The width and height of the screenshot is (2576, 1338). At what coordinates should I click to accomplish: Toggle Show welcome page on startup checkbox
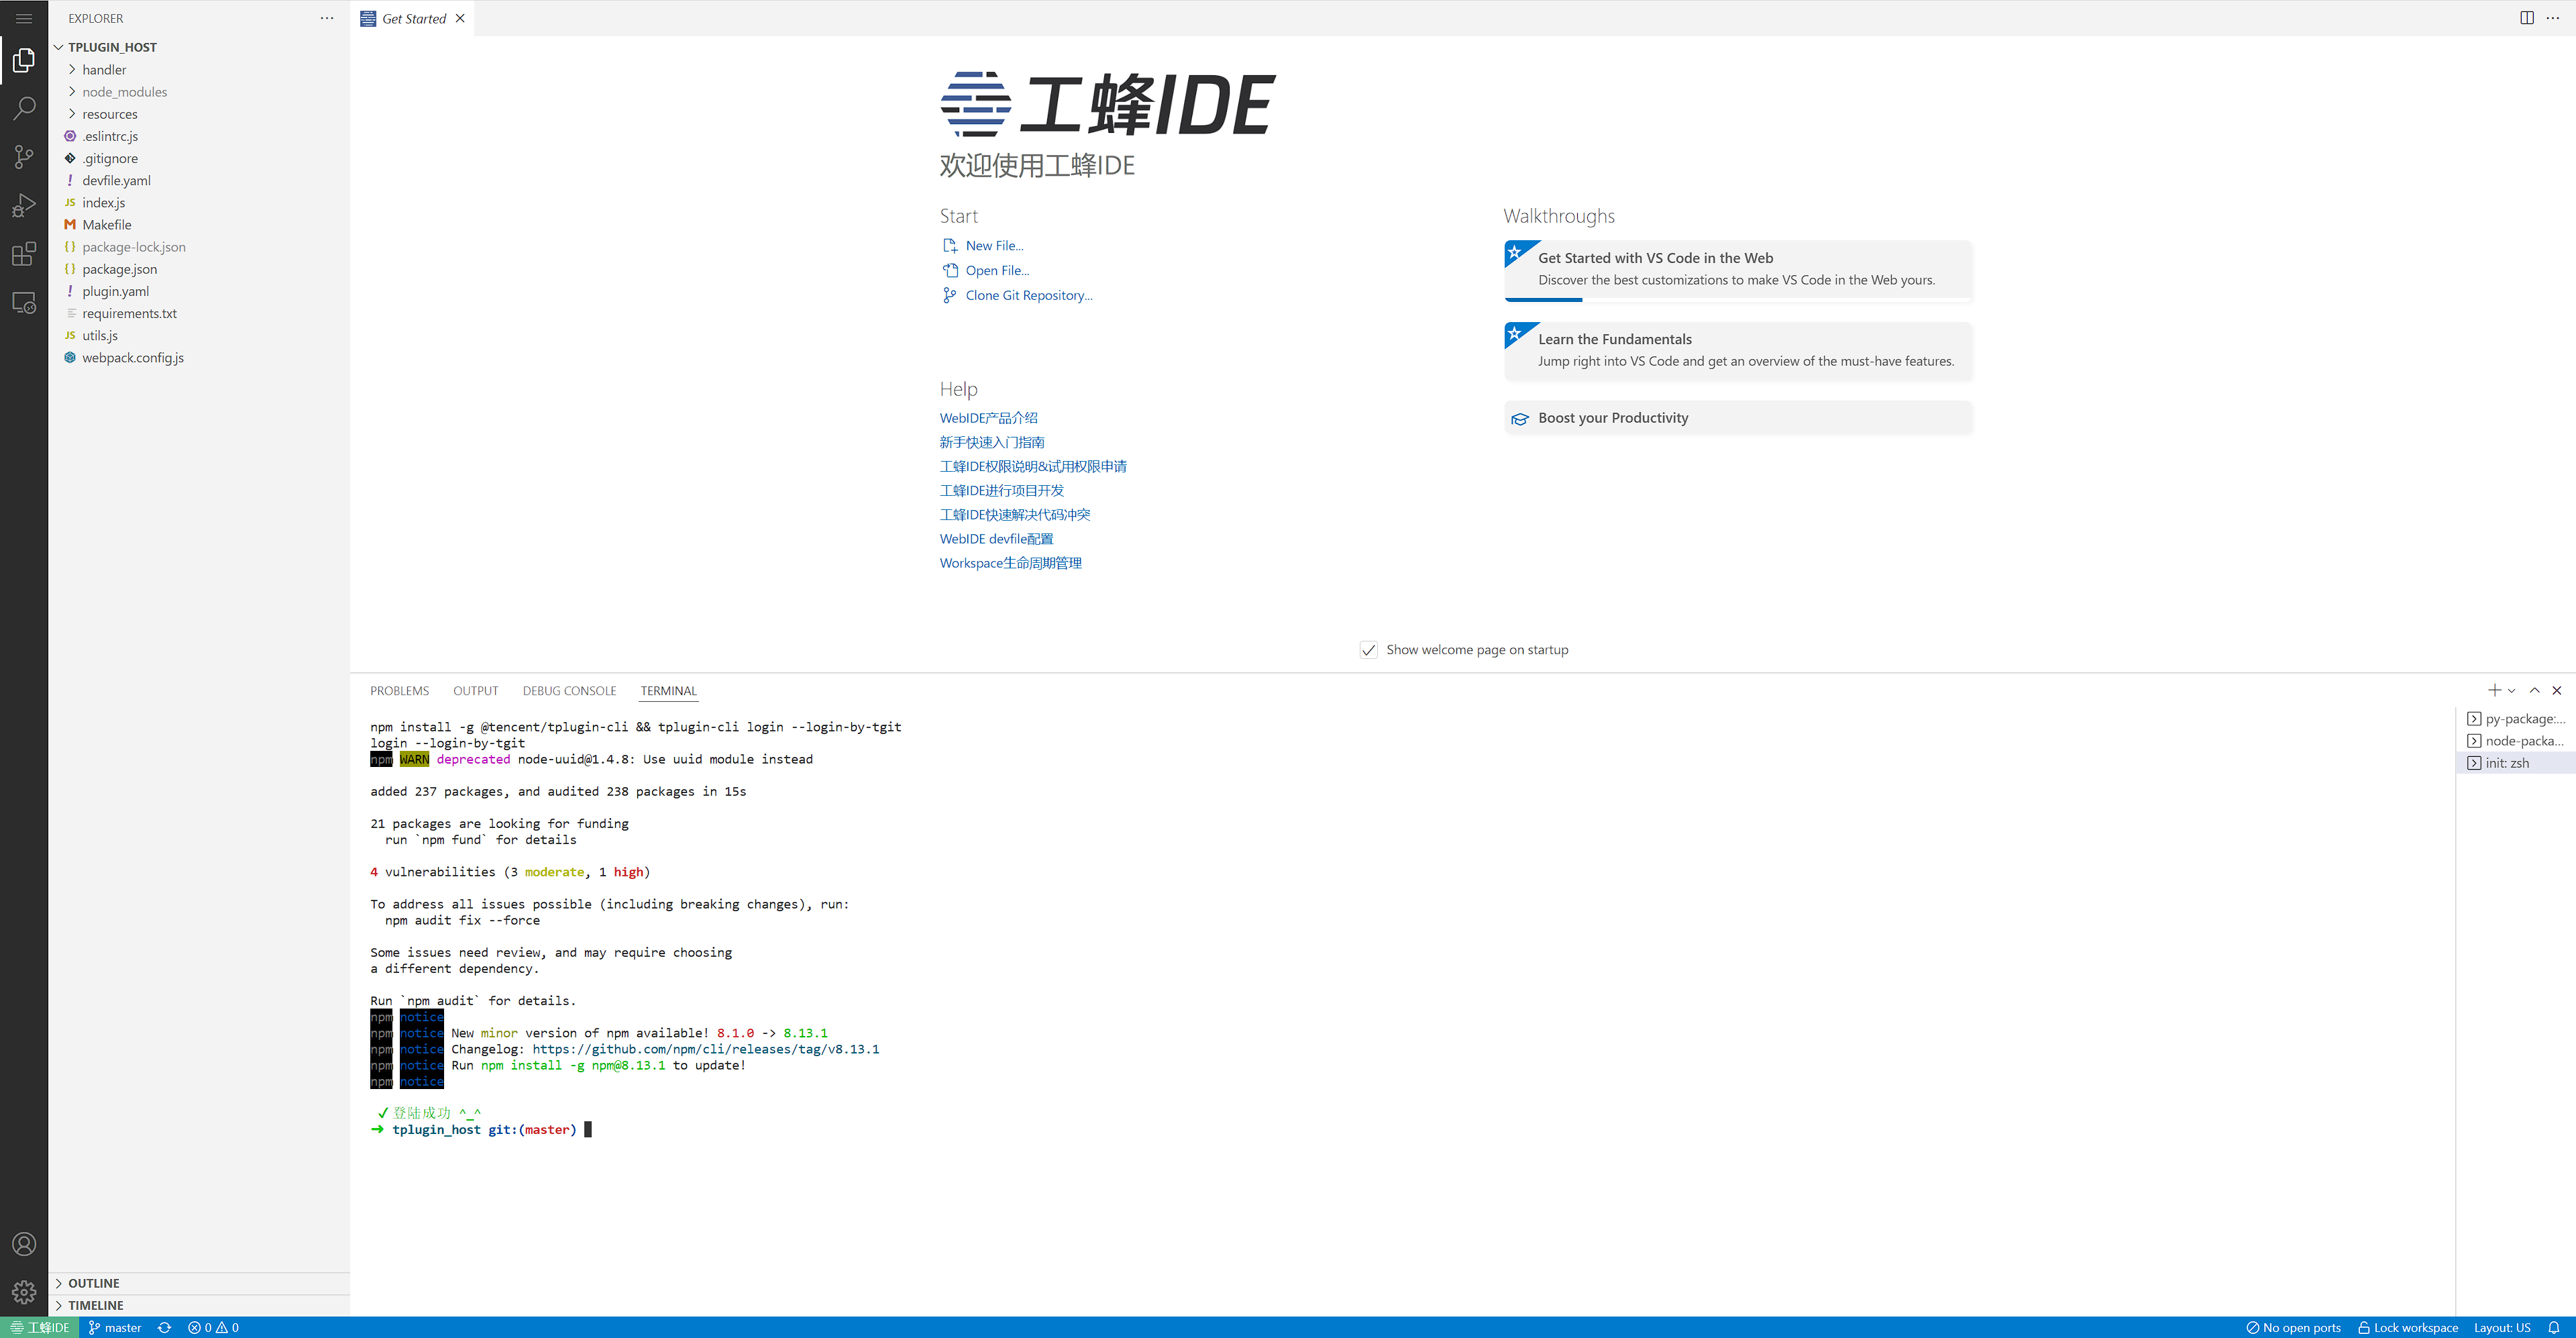[1368, 650]
